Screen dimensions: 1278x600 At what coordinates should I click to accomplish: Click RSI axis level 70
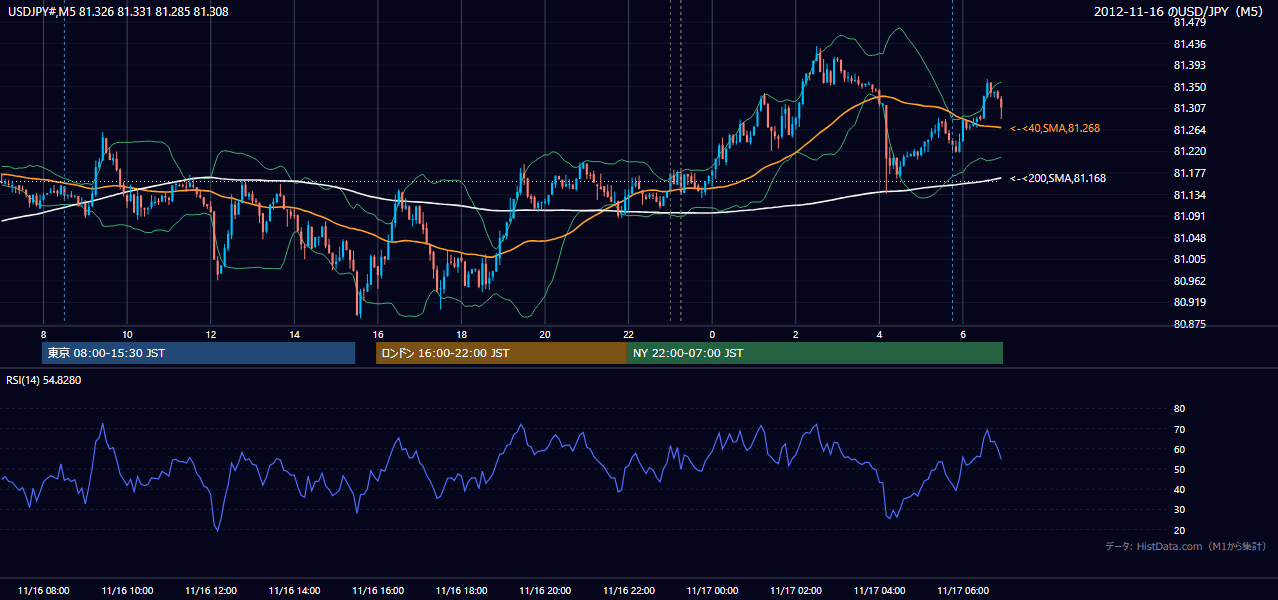tap(1180, 429)
